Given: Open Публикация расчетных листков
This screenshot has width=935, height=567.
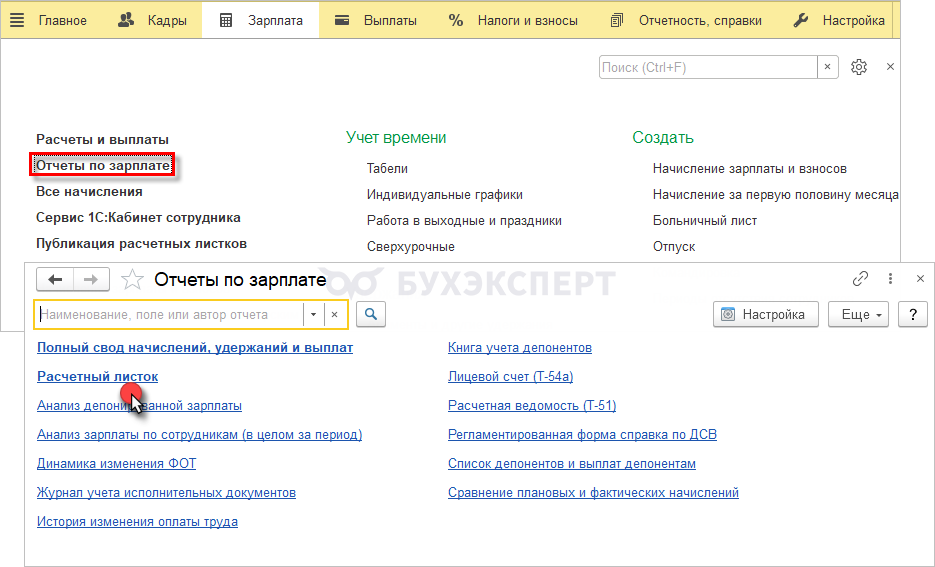Looking at the screenshot, I should 141,243.
